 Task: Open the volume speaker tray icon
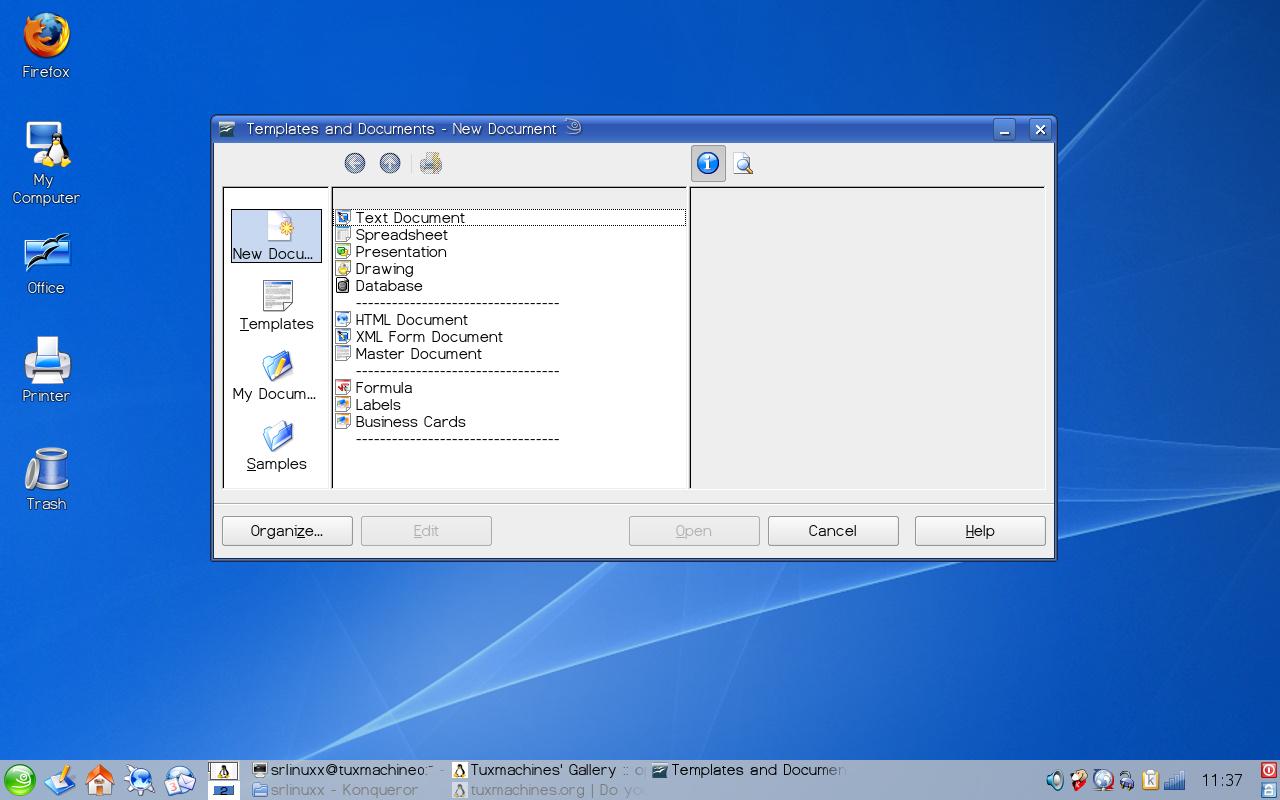(1055, 780)
